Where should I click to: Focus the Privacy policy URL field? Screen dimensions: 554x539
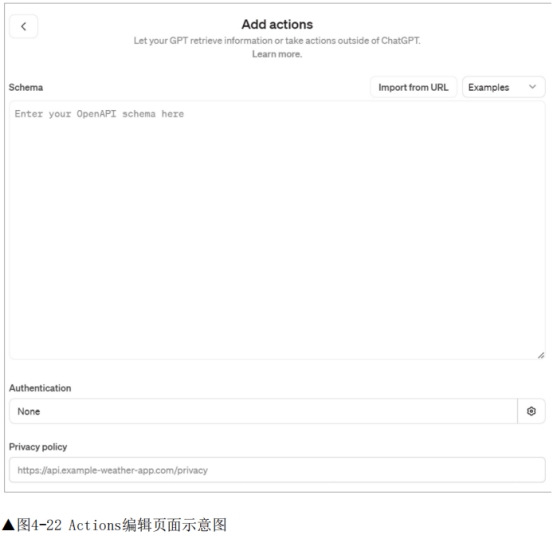click(x=277, y=470)
